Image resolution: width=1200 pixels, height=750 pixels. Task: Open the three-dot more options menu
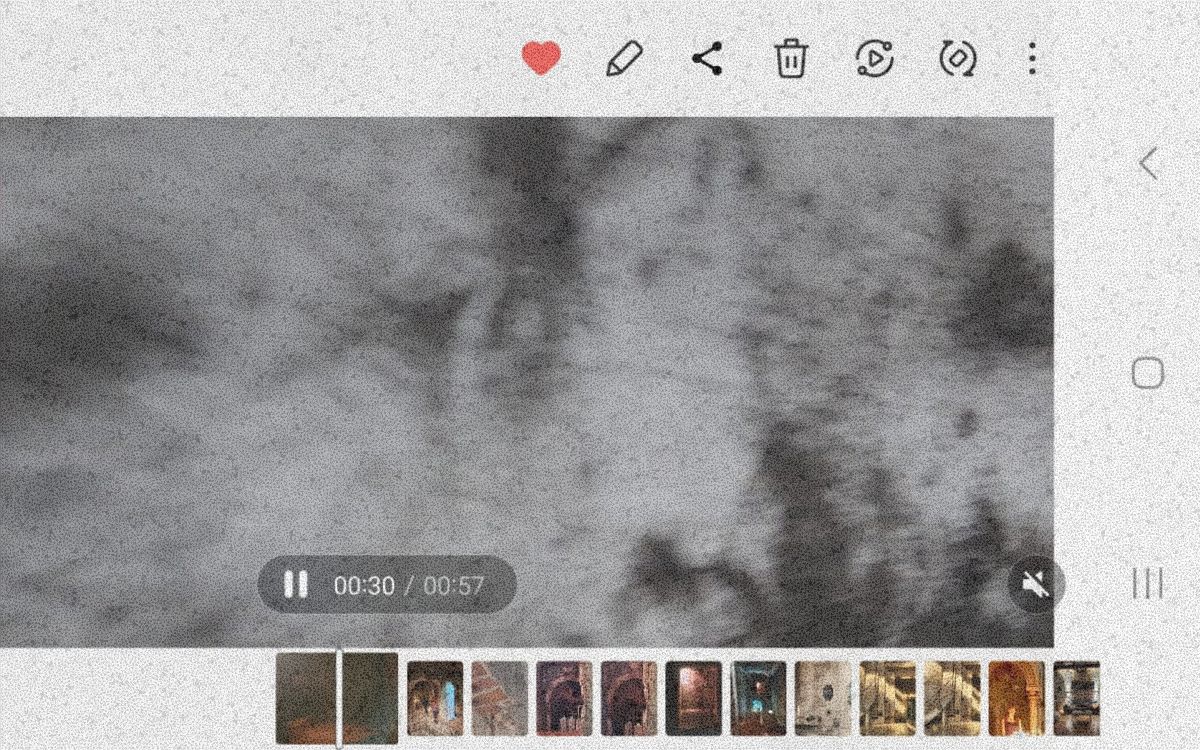[x=1032, y=59]
